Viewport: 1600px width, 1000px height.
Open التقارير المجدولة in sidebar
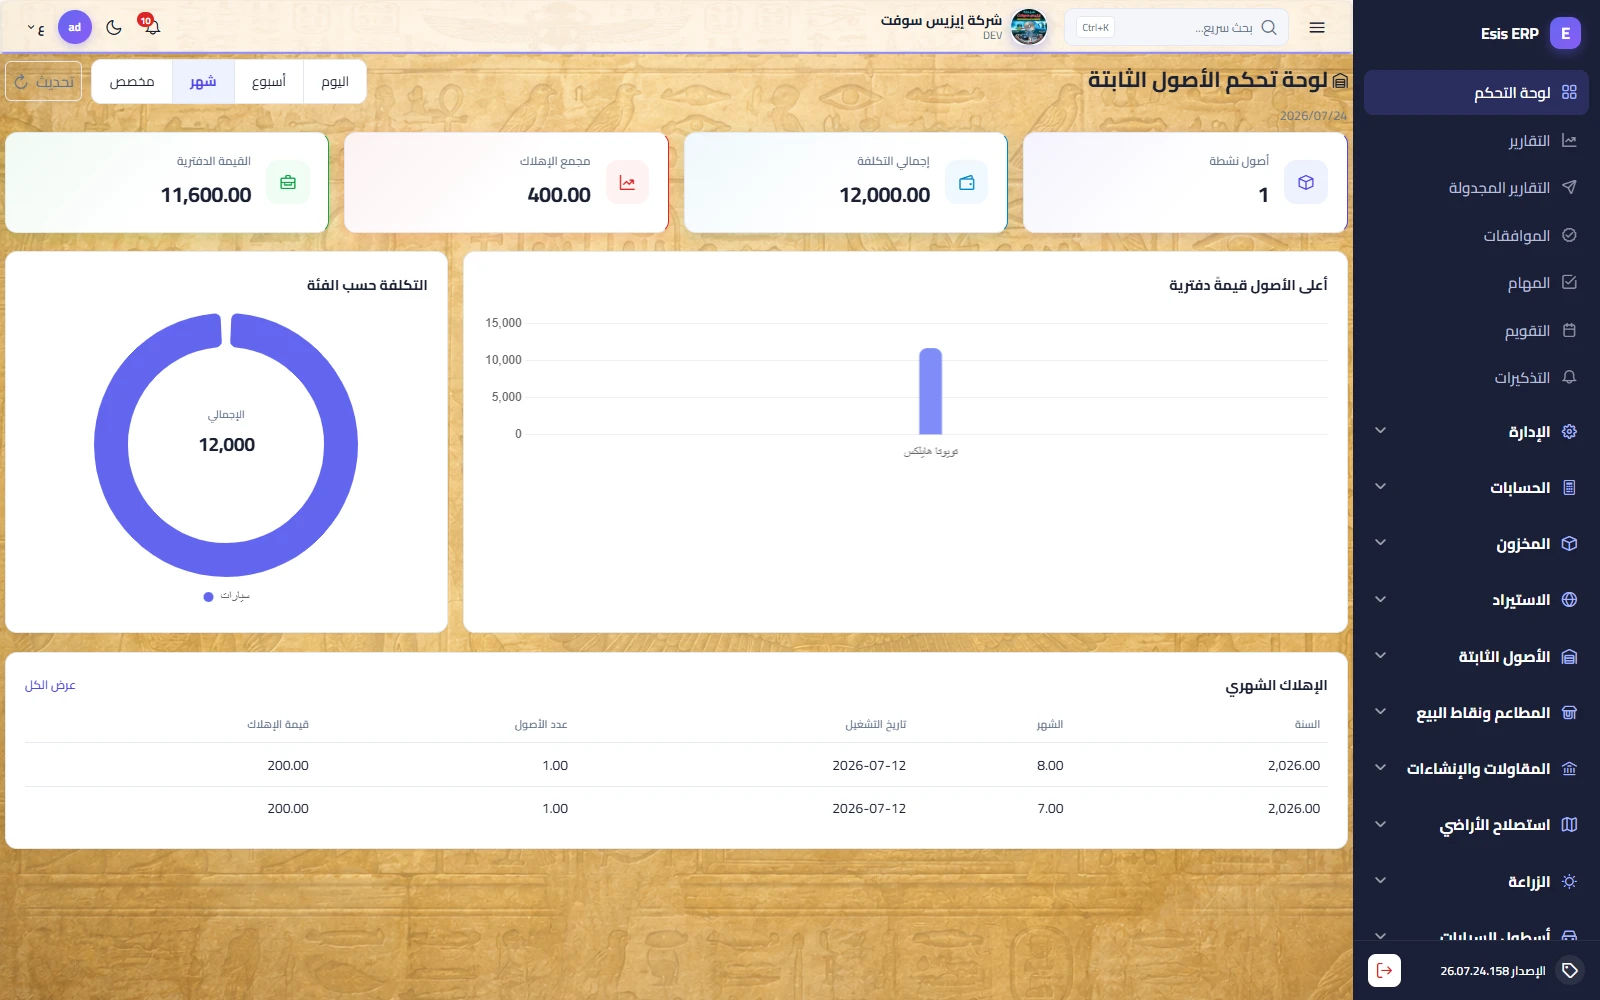click(x=1476, y=188)
